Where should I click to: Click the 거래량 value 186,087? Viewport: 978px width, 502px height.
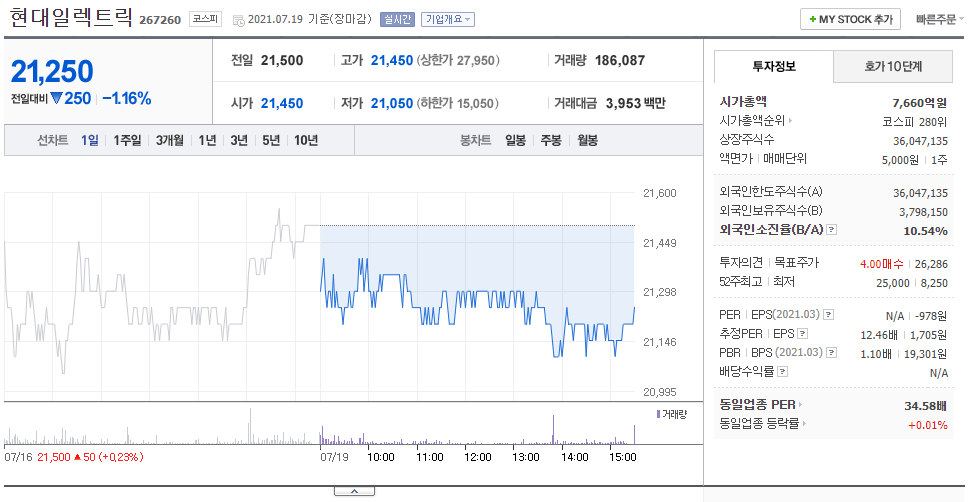(620, 60)
